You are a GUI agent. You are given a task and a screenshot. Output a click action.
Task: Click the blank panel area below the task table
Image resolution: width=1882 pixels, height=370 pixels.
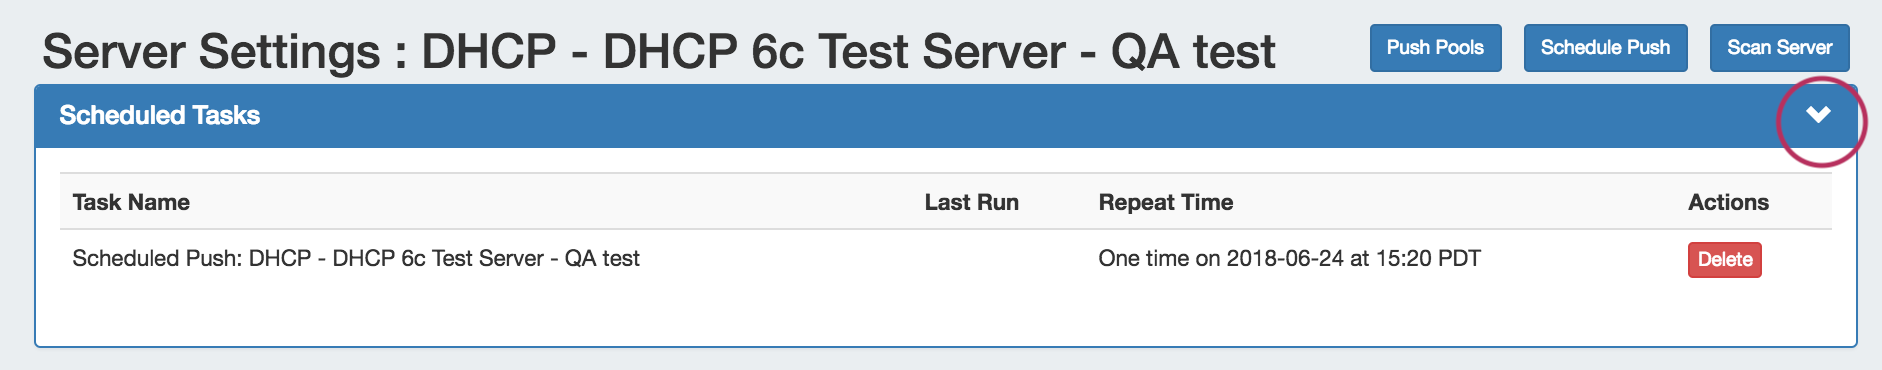coord(945,316)
